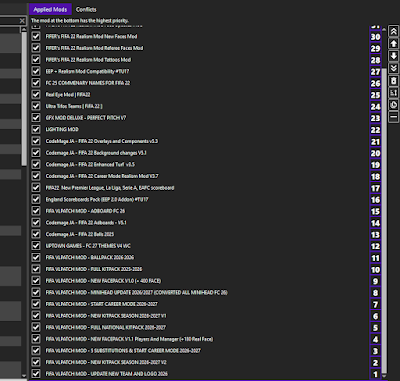This screenshot has height=381, width=400.
Task: Click the round clock-like icon
Action: coord(394,105)
